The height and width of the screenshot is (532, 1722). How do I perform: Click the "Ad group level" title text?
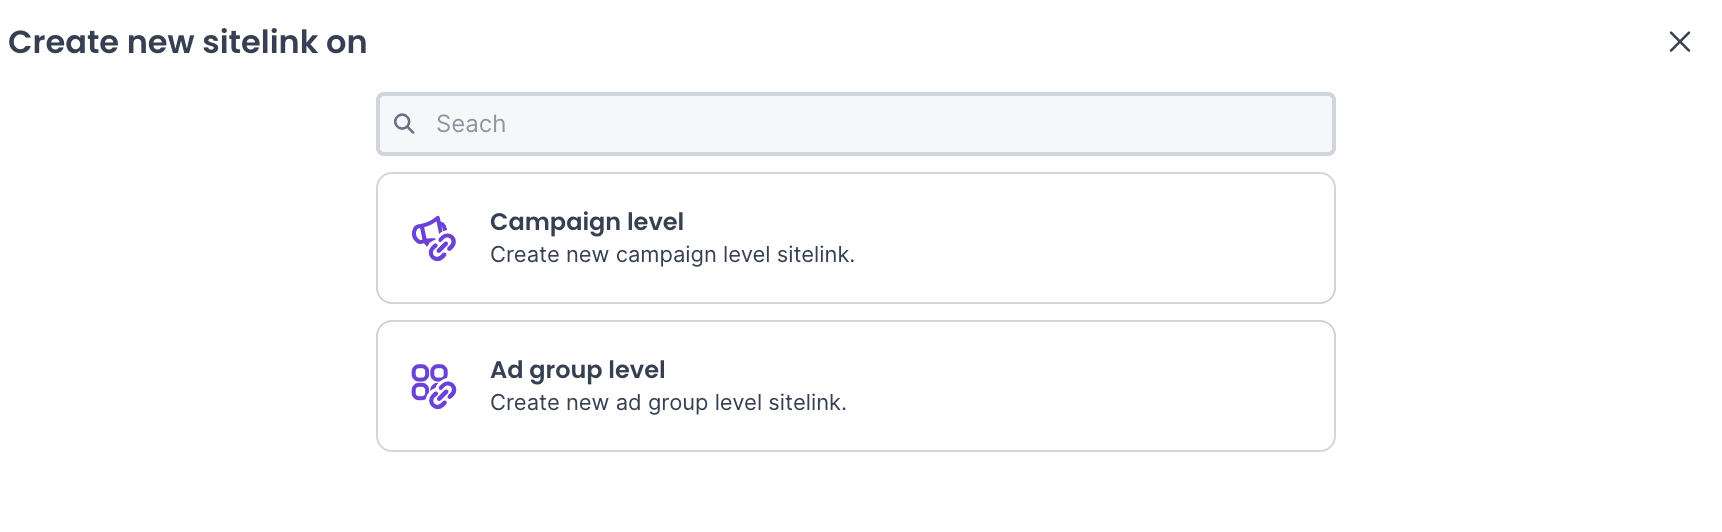[577, 370]
